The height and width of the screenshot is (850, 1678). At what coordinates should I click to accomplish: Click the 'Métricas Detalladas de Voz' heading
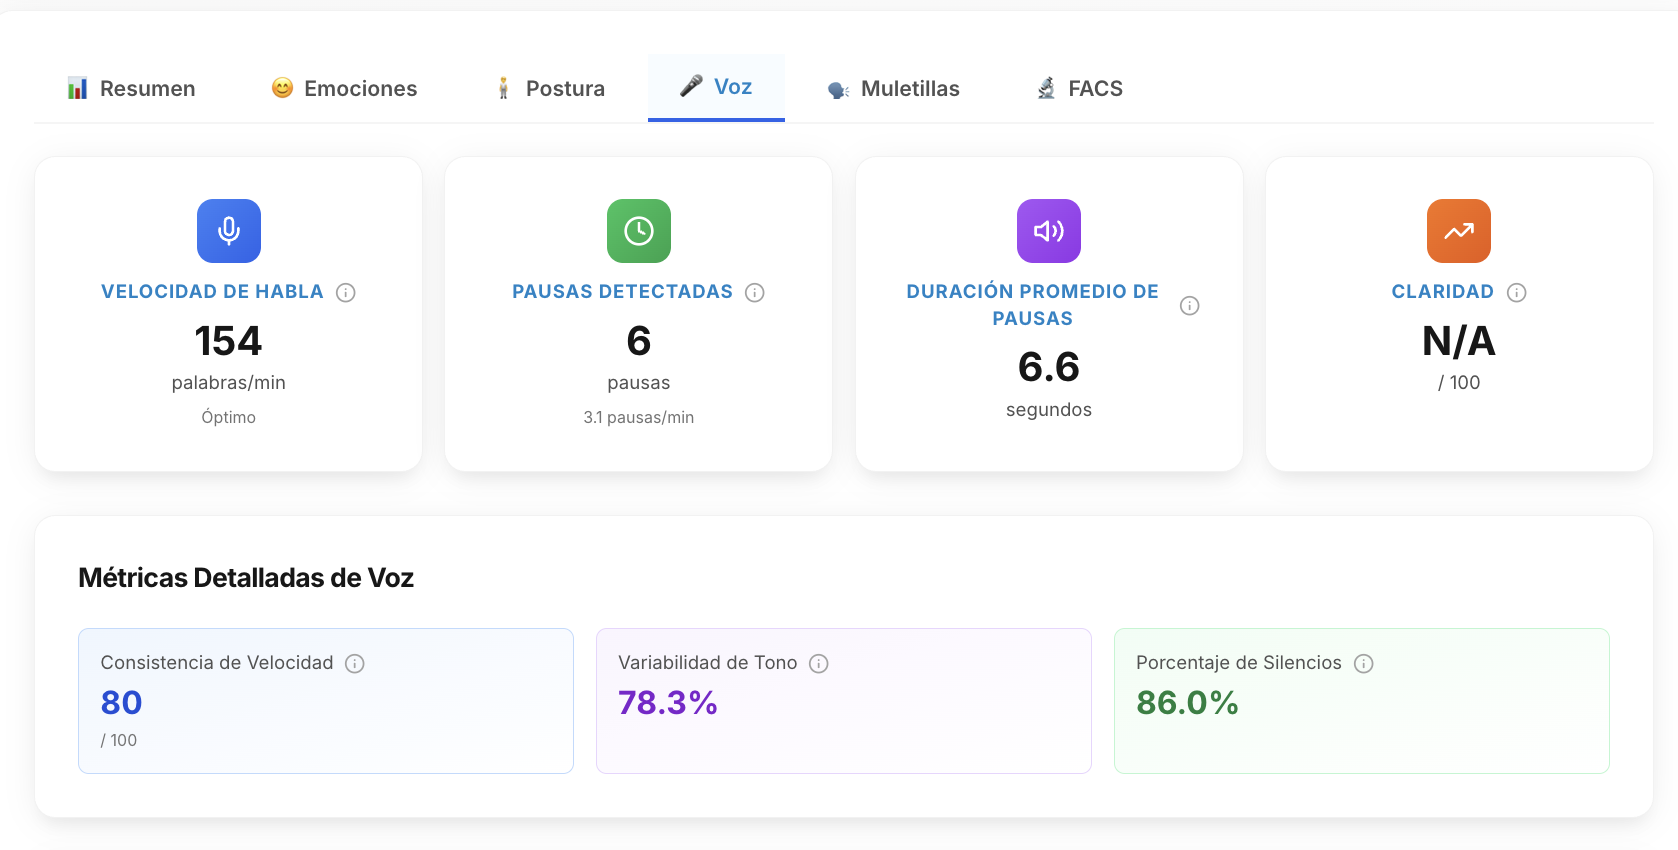pyautogui.click(x=246, y=578)
